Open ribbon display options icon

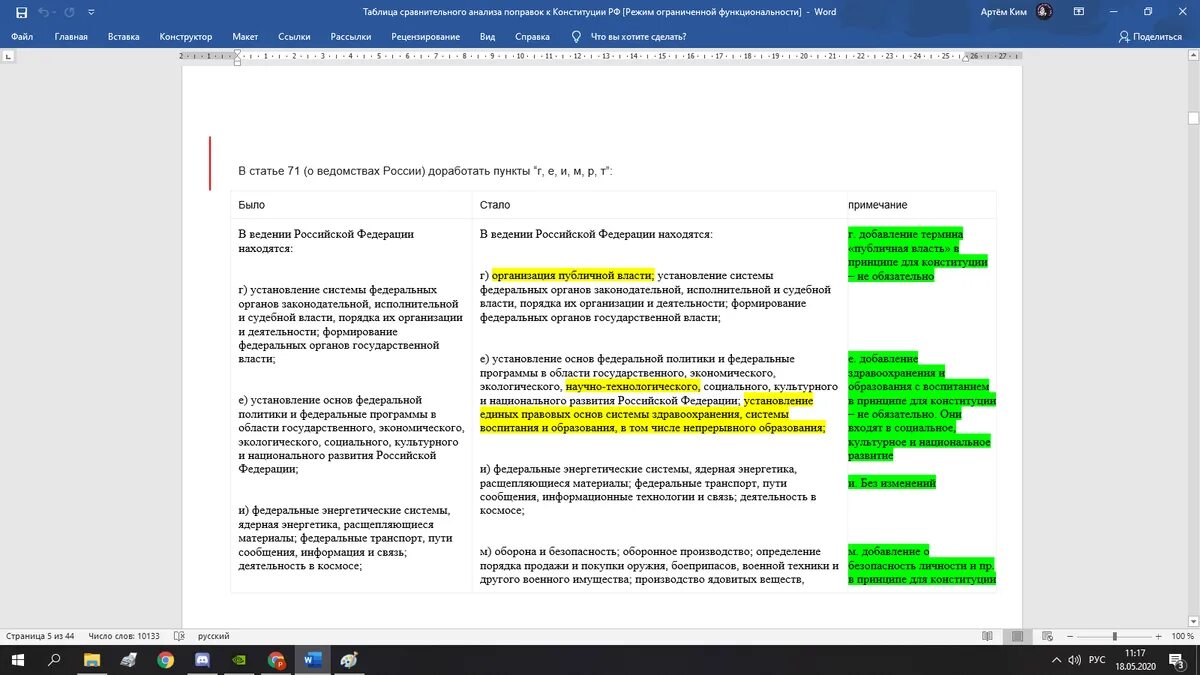point(1078,11)
